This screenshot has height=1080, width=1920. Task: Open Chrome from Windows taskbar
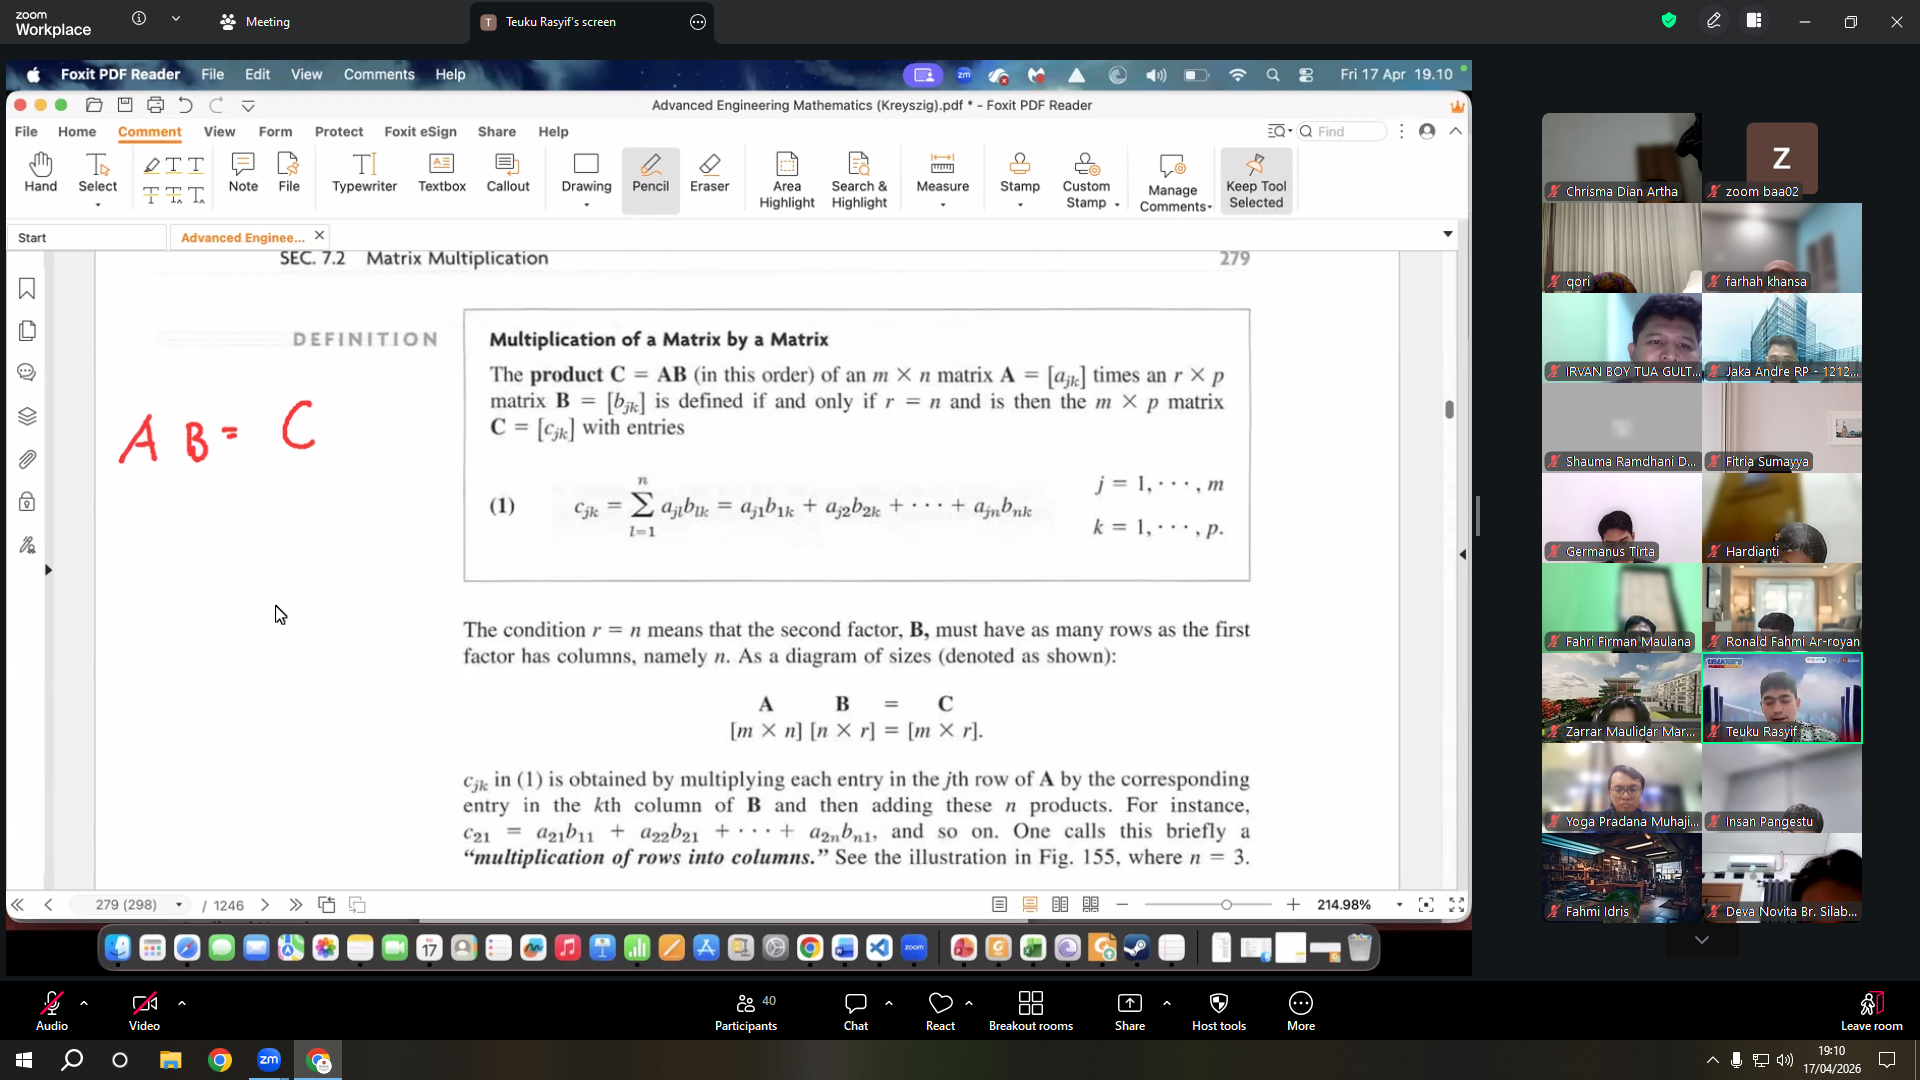220,1060
